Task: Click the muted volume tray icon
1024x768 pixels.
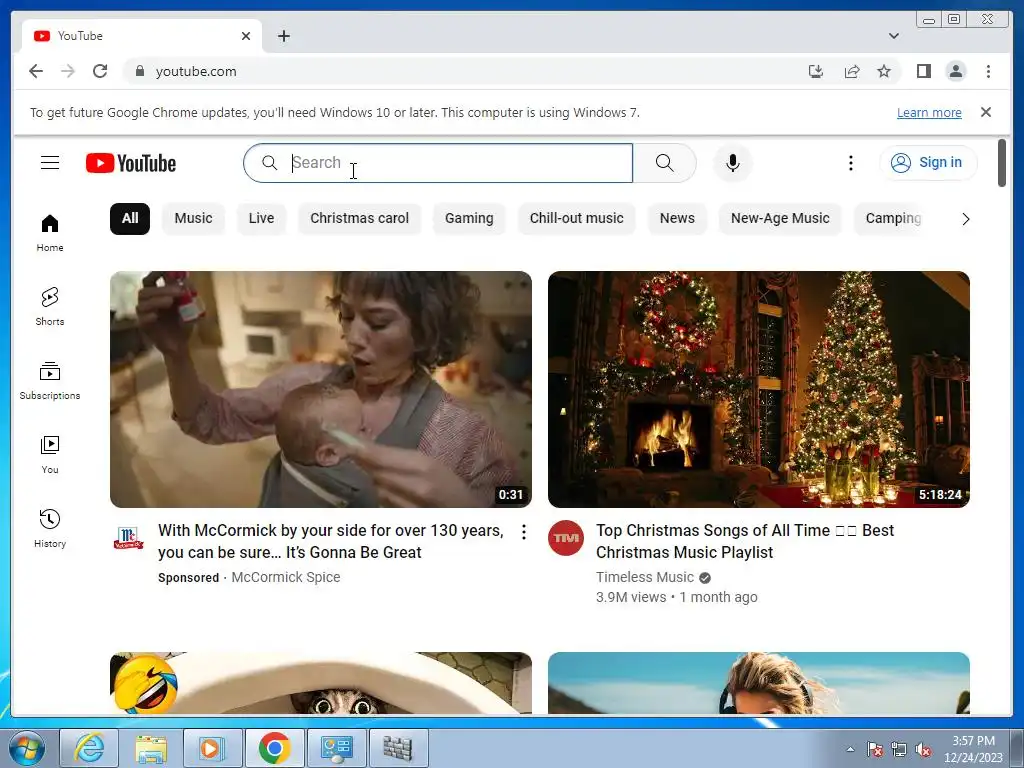Action: (923, 750)
